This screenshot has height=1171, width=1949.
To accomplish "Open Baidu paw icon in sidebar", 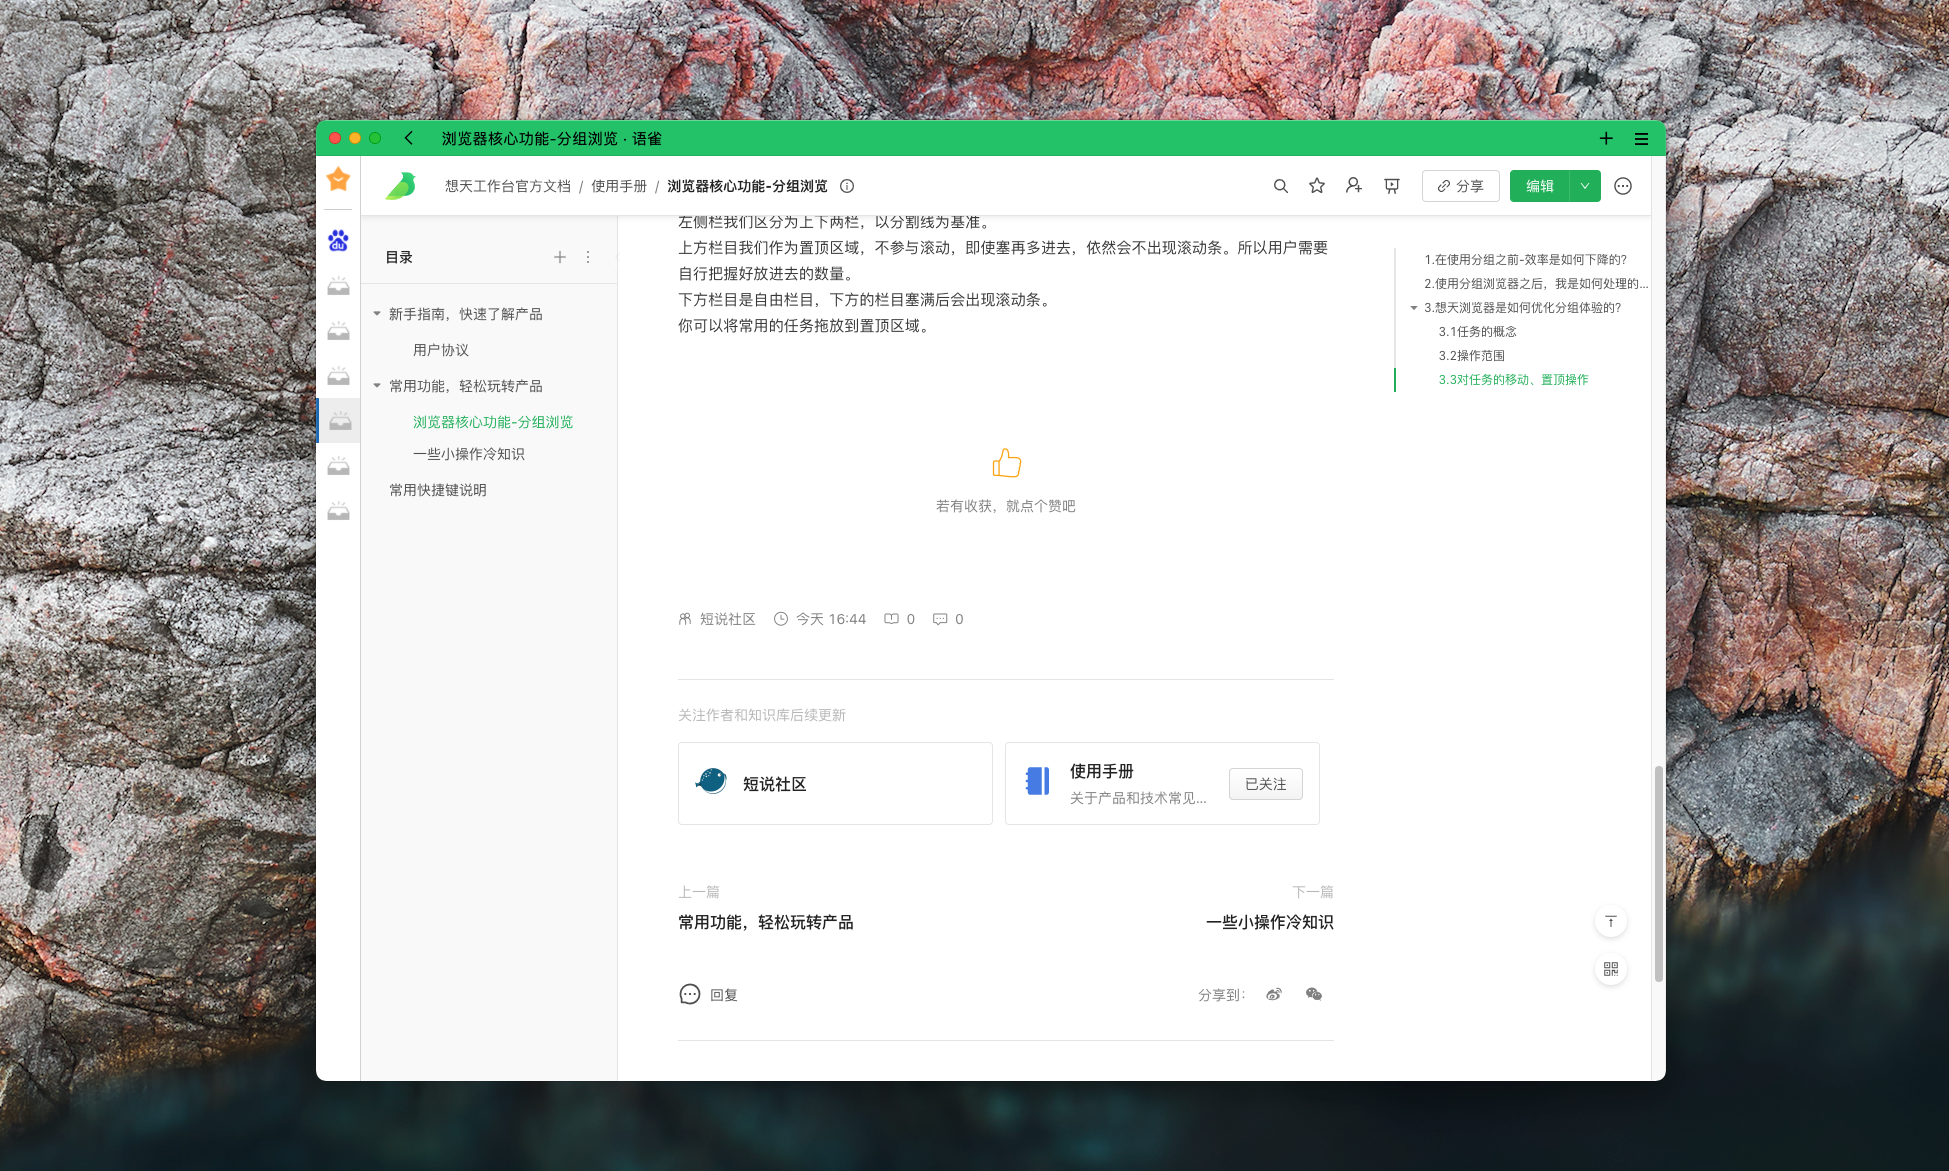I will pyautogui.click(x=338, y=241).
